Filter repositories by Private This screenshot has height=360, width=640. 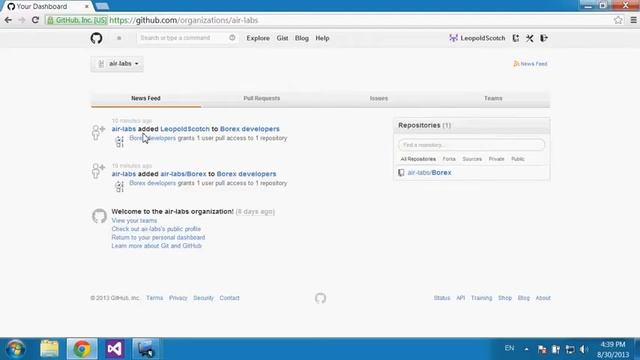coord(496,159)
